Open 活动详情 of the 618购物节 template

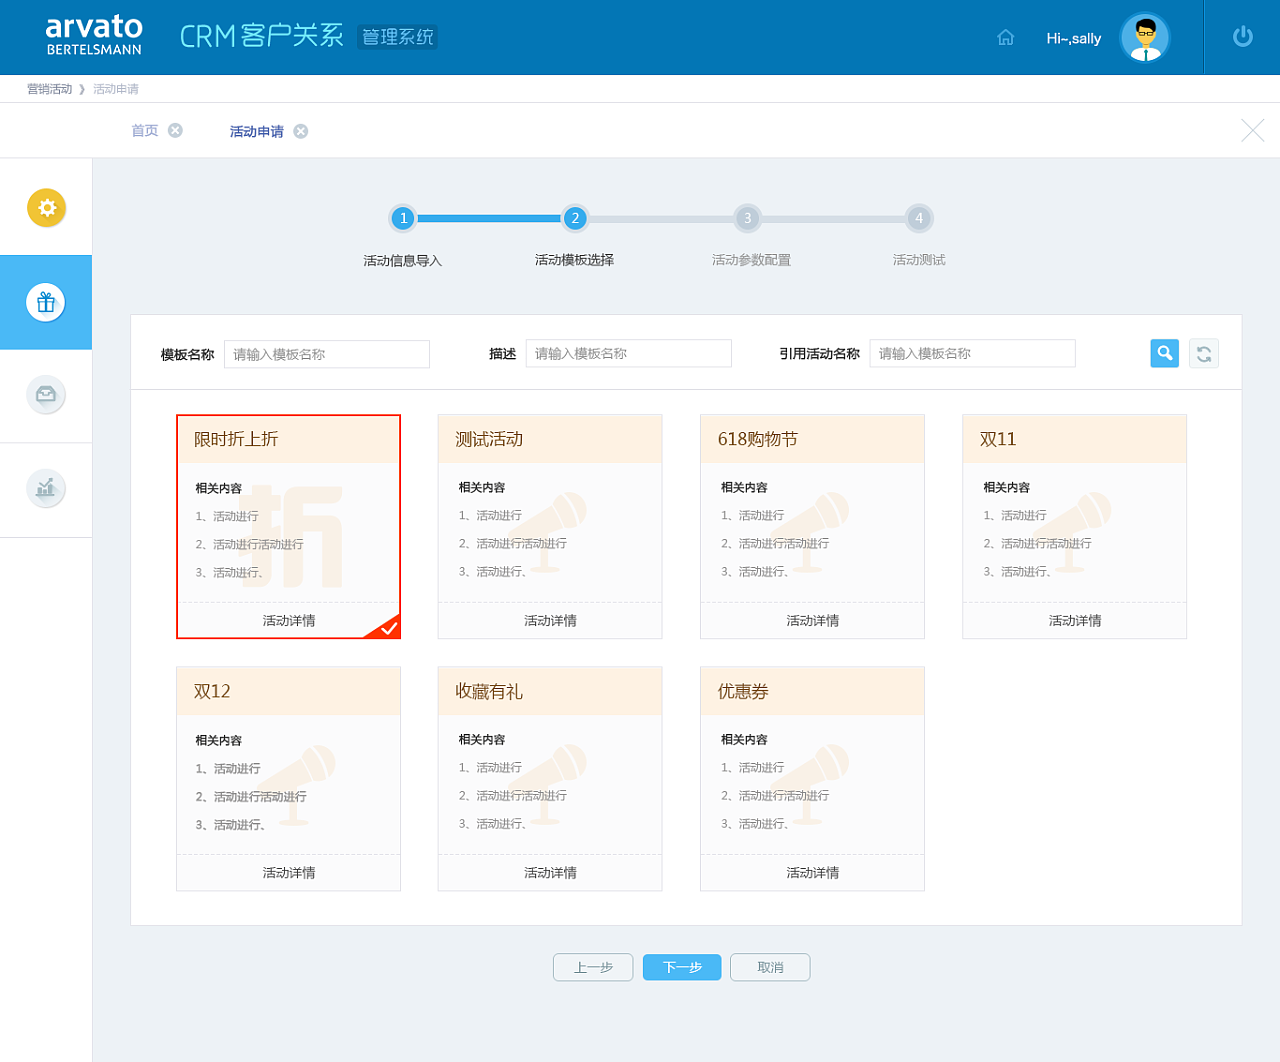point(812,620)
